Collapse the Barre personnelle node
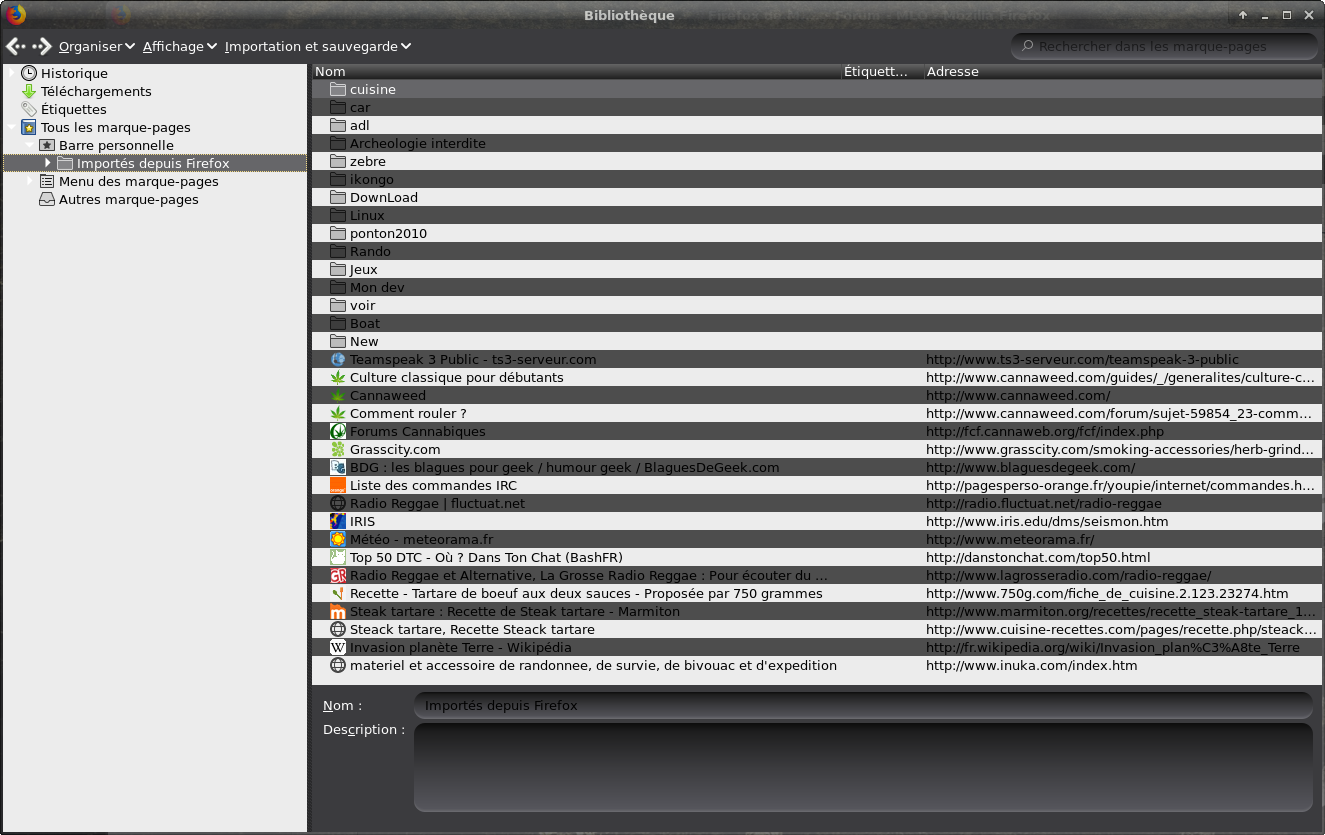 tap(30, 145)
